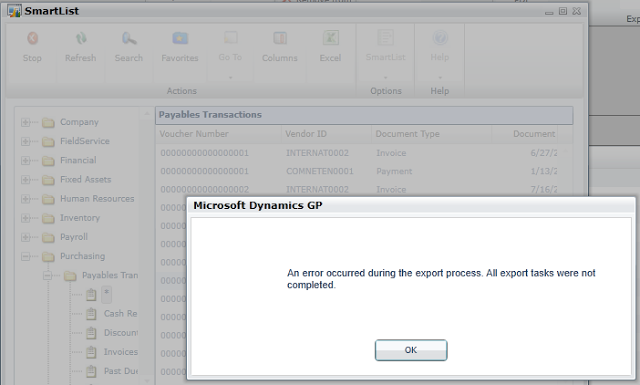Maximize the SmartList window
640x385 pixels.
563,11
